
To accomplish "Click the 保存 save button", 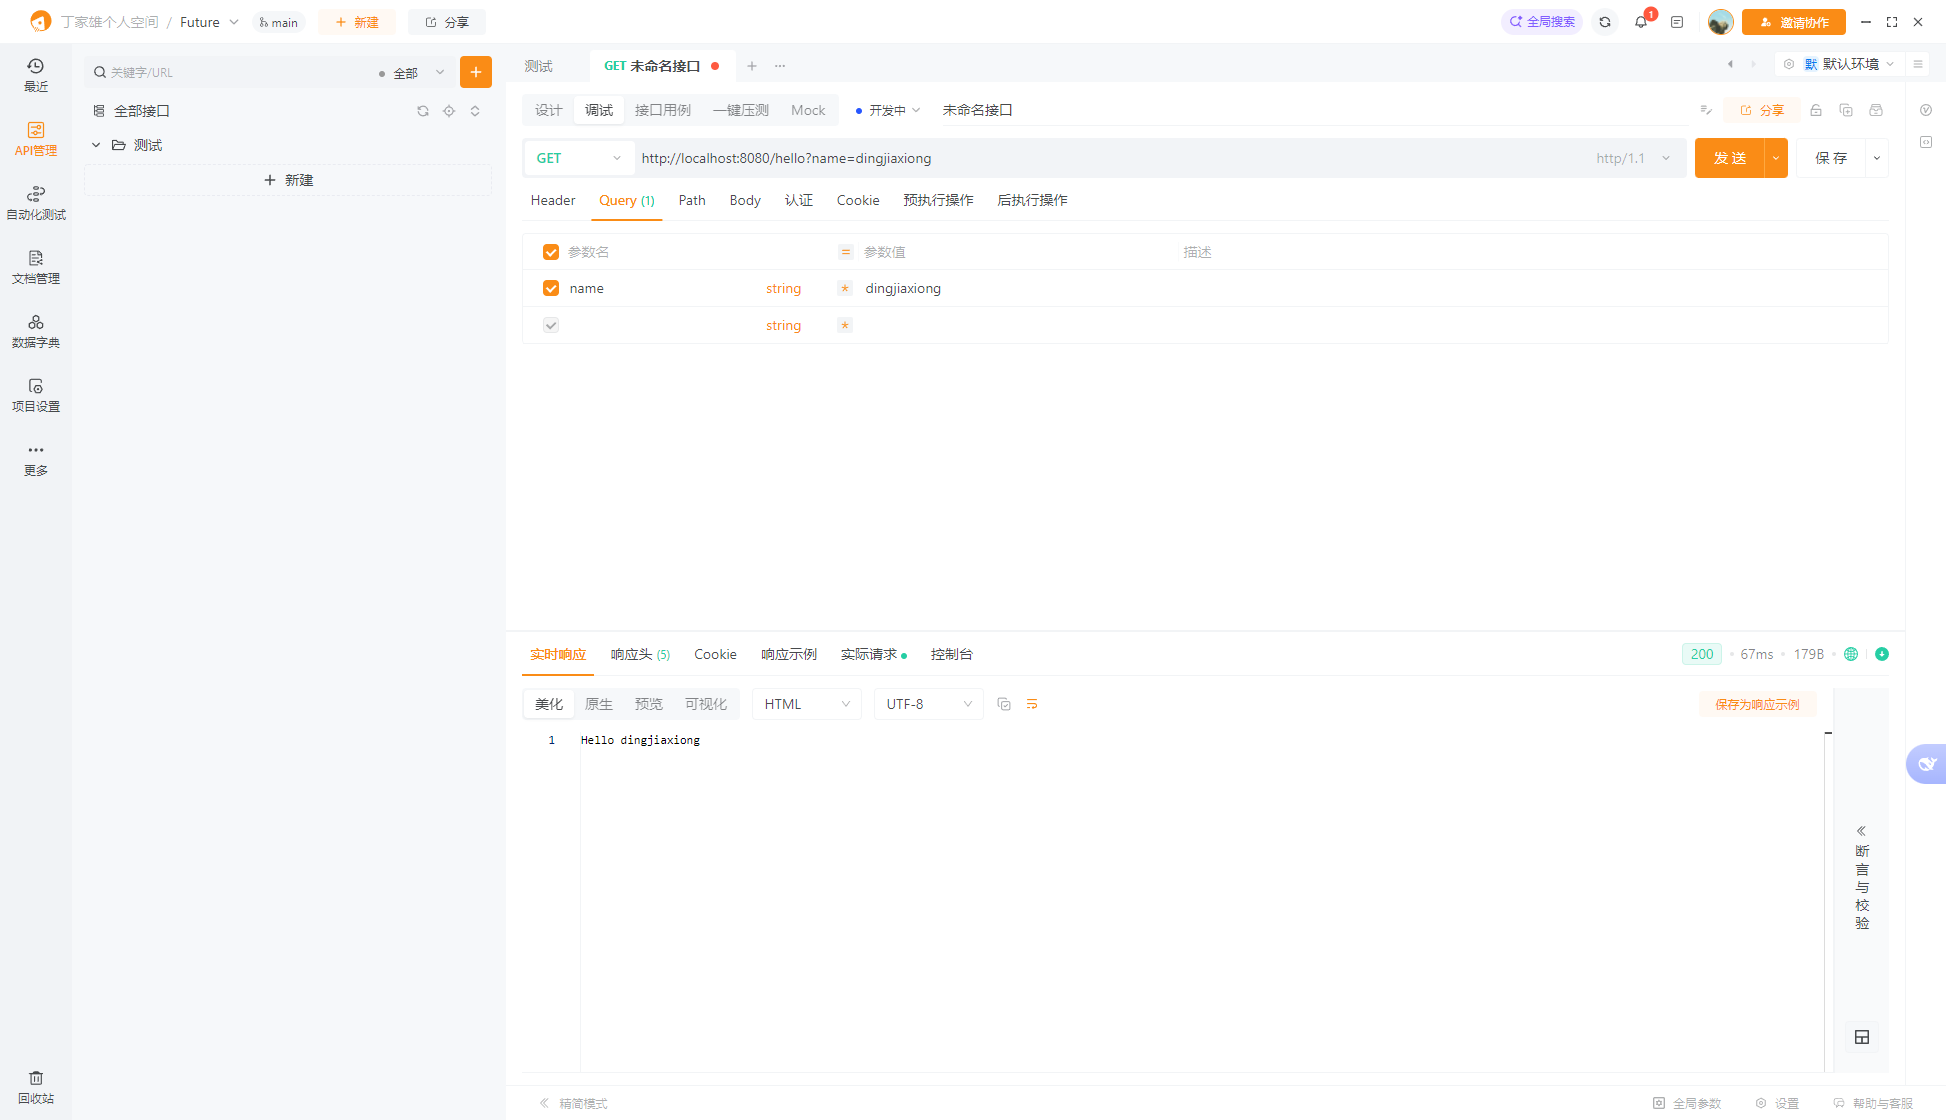I will [x=1831, y=158].
